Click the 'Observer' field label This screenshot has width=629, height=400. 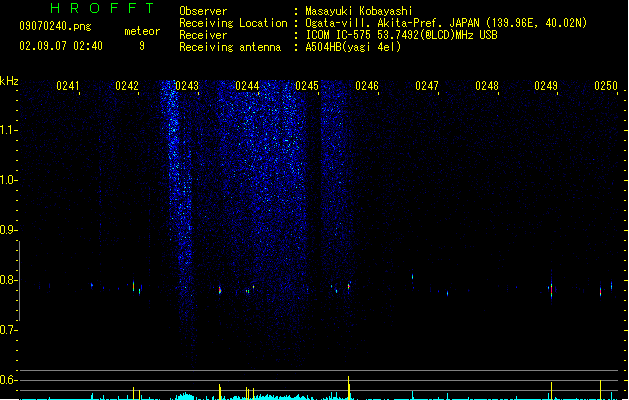[203, 11]
